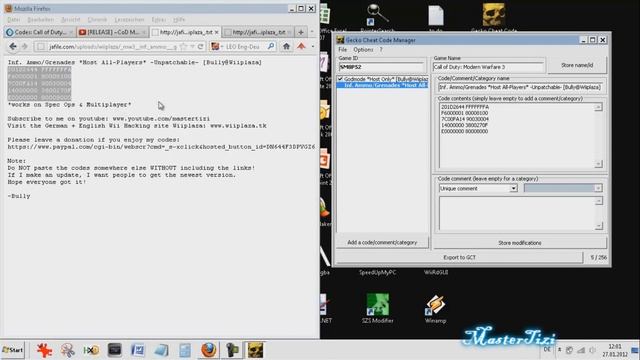This screenshot has width=640, height=360.
Task: Open new Firefox tab with plus button
Action: [301, 32]
